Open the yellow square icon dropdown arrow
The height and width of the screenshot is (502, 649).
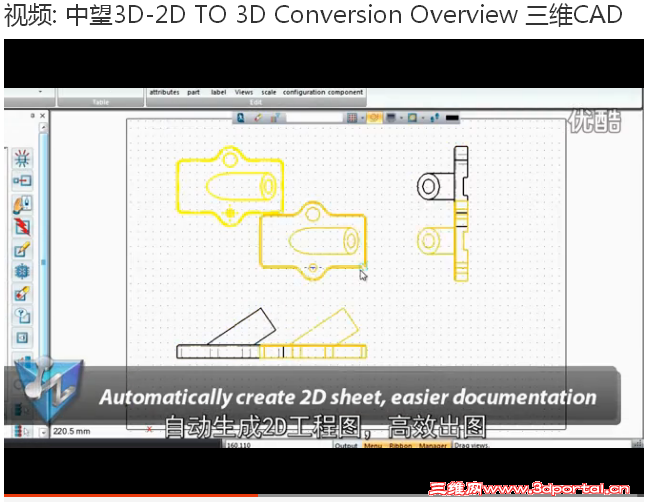pyautogui.click(x=423, y=118)
